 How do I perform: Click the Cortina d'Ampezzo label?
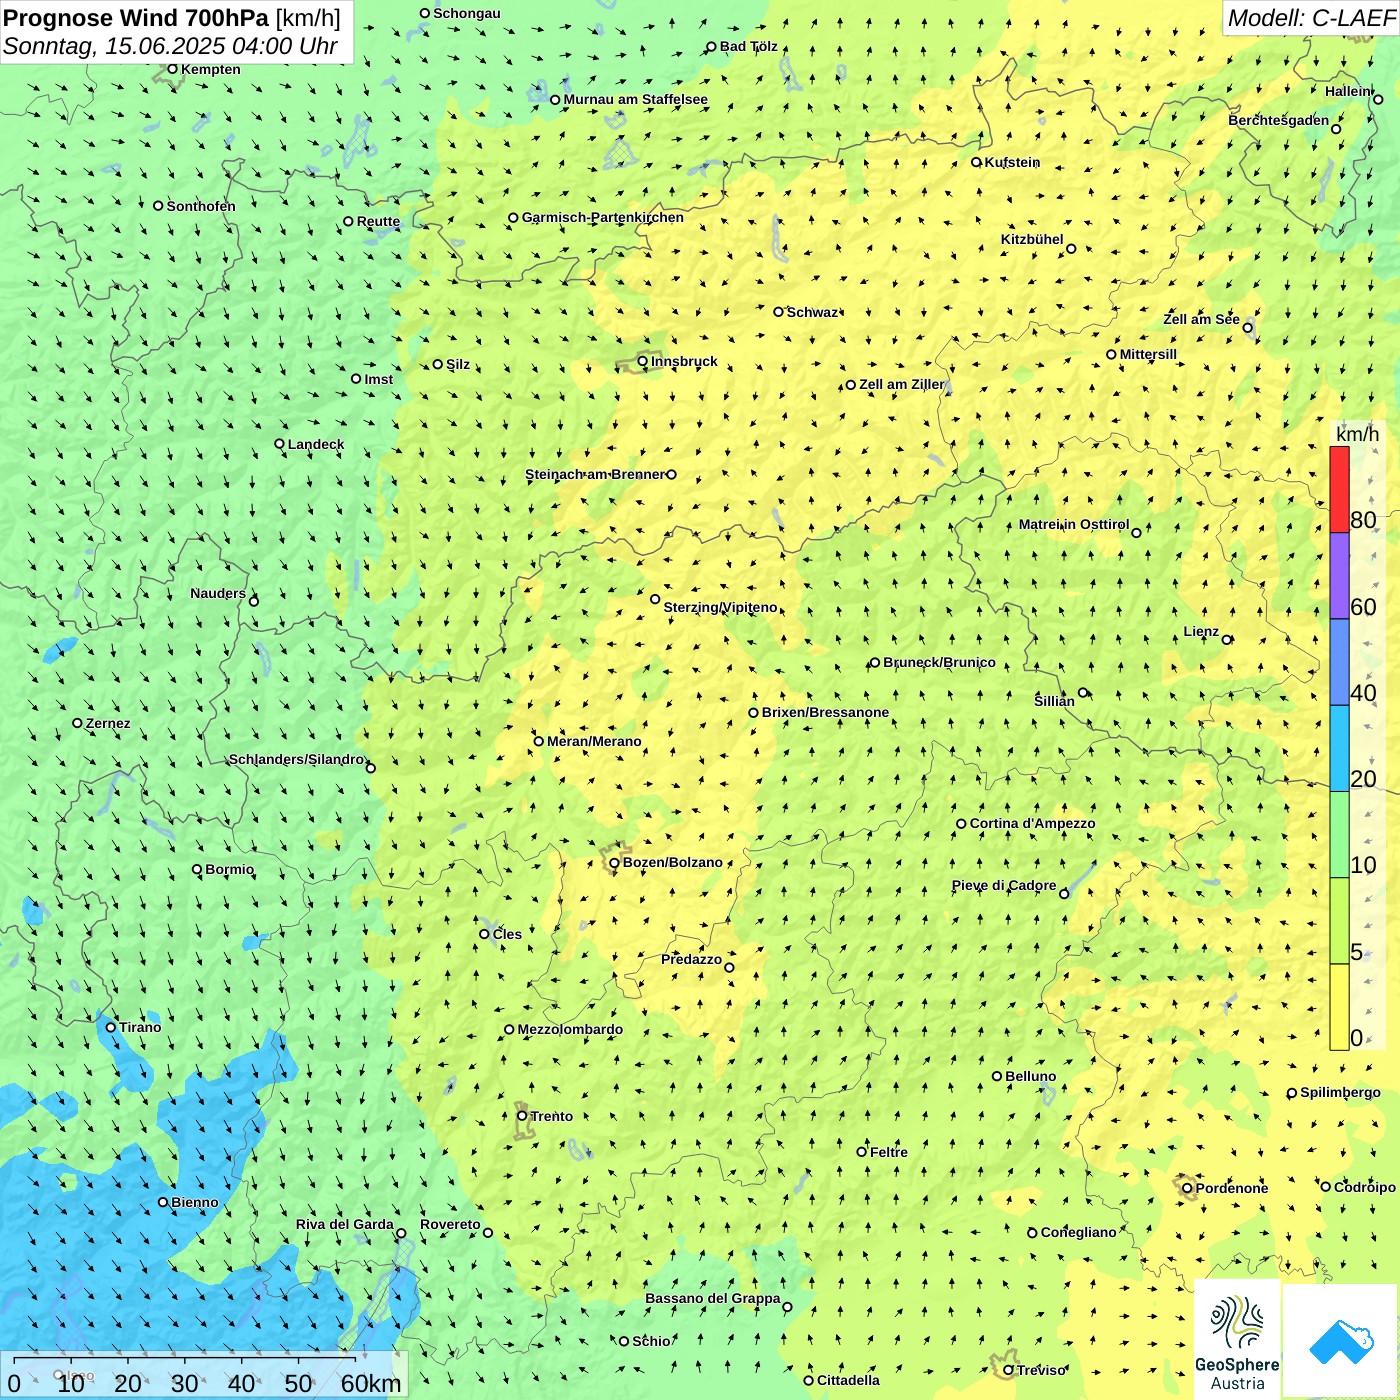click(x=1032, y=823)
